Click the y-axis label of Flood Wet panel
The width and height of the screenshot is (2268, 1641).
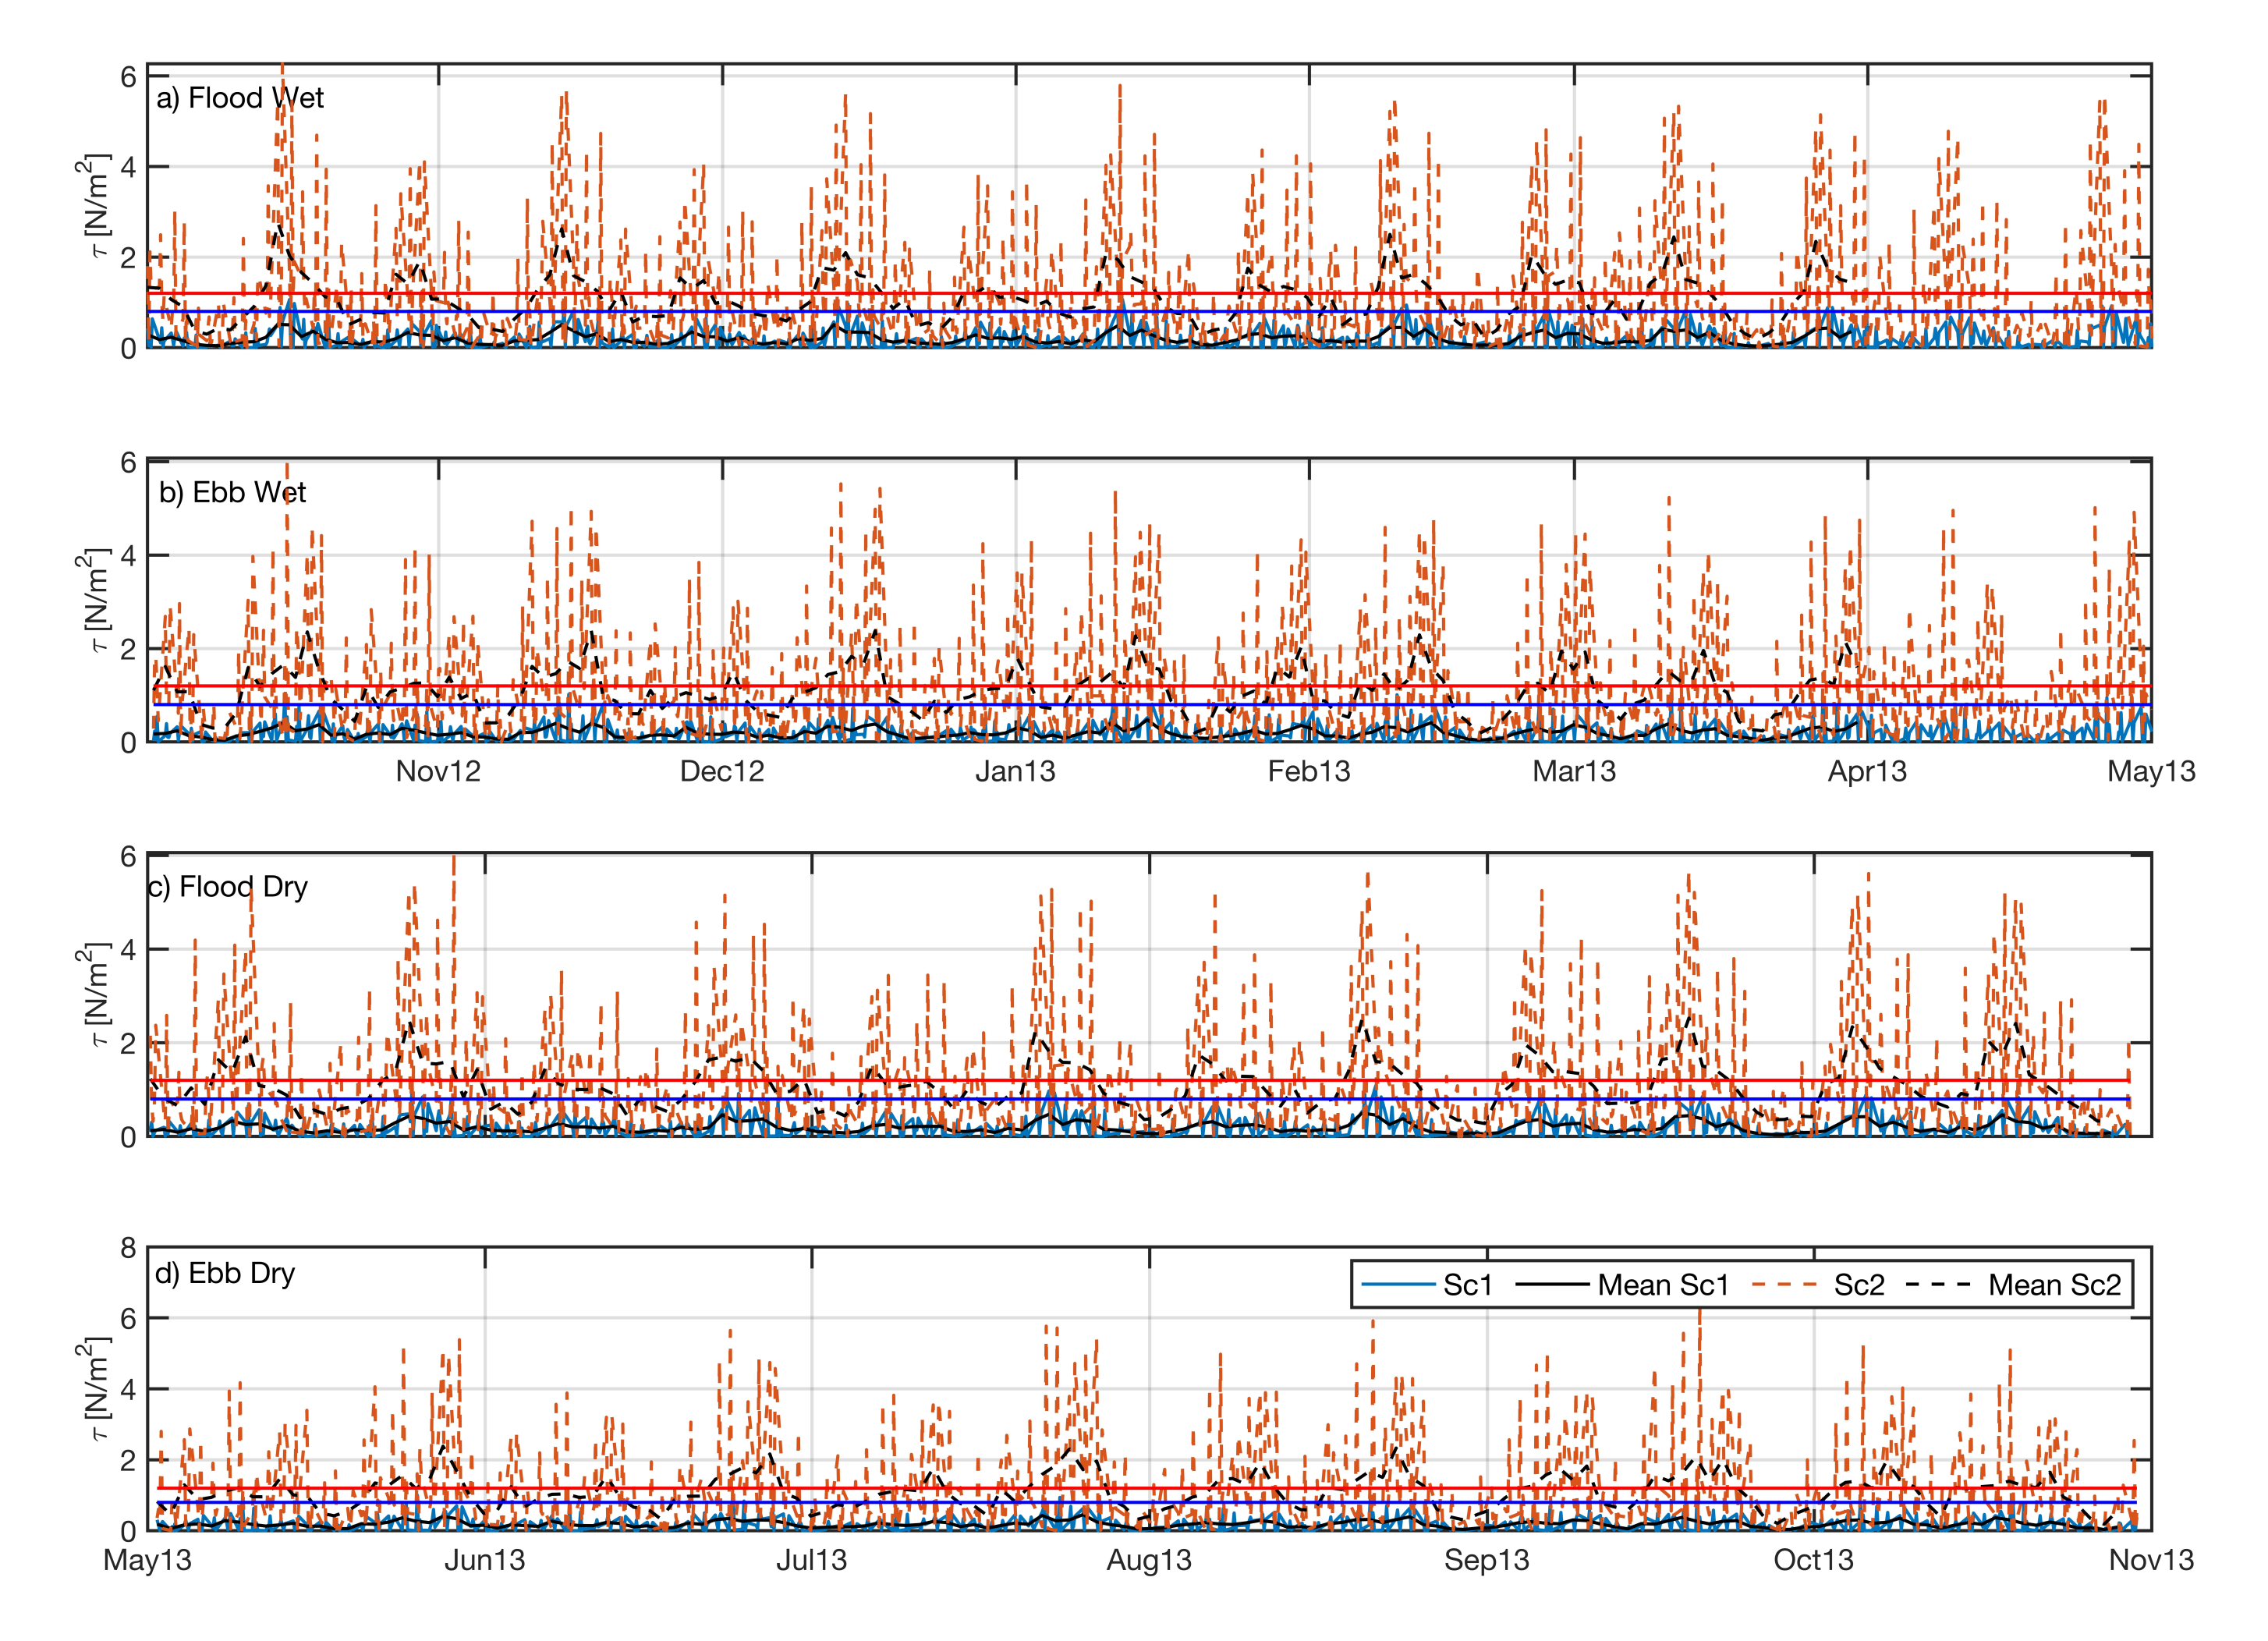(x=95, y=205)
